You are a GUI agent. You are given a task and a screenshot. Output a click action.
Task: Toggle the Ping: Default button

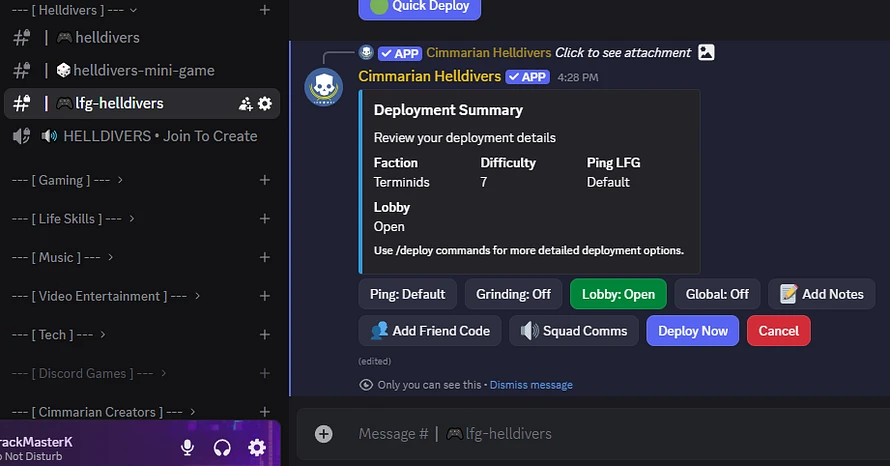pyautogui.click(x=408, y=294)
